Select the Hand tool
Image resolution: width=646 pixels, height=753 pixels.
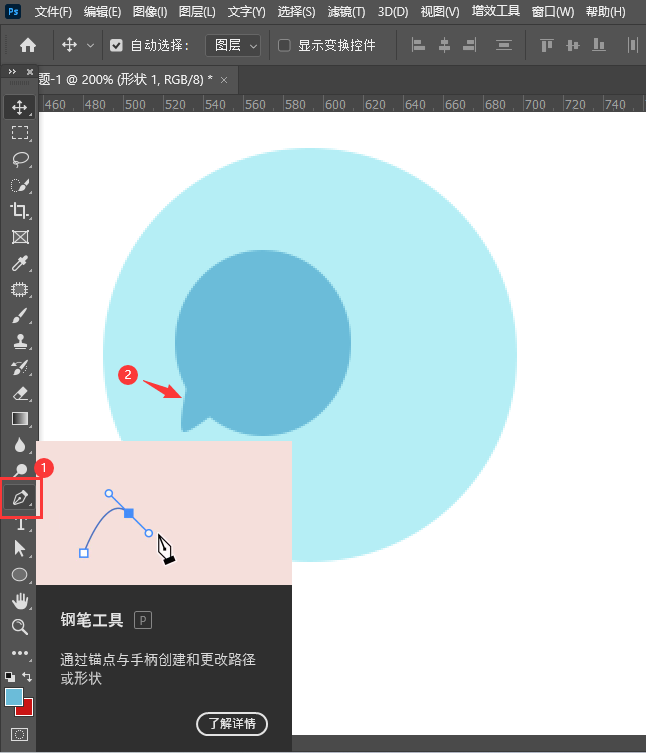coord(19,601)
